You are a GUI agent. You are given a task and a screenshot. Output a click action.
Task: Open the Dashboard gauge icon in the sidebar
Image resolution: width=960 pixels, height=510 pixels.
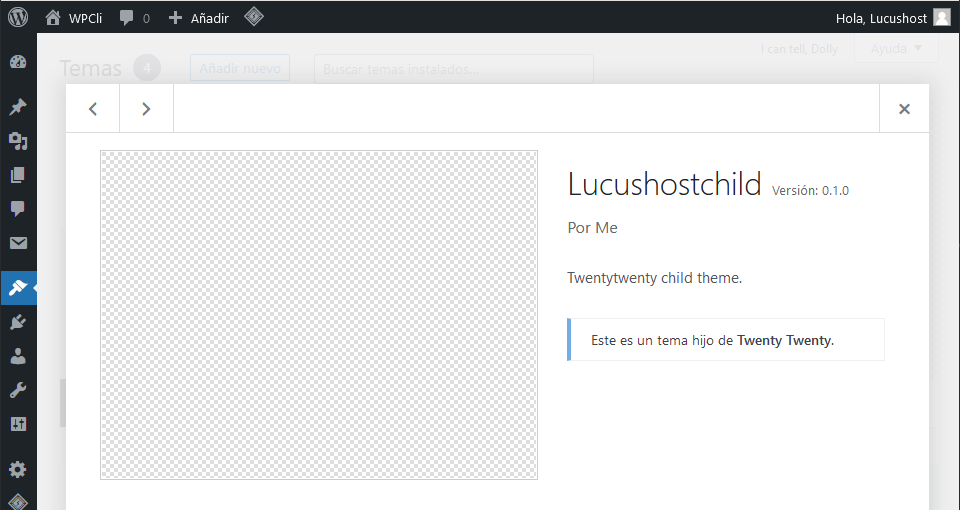pos(18,62)
